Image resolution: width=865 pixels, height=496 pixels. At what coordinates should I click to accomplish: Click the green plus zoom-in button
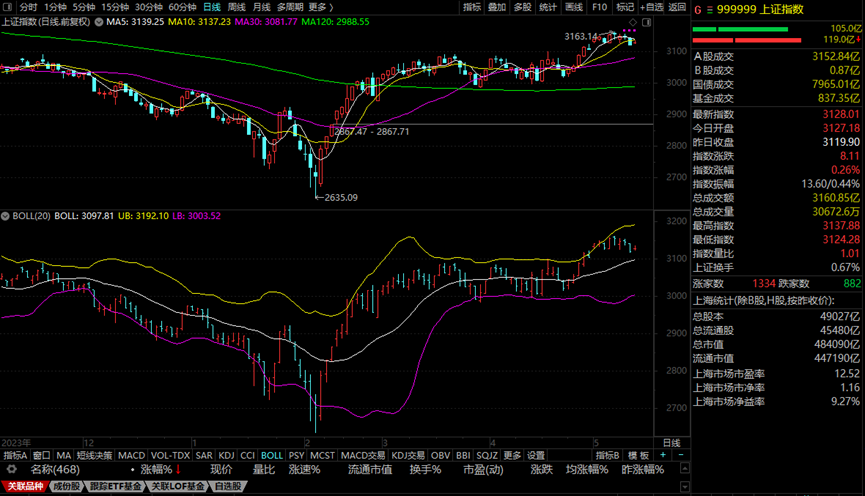pyautogui.click(x=663, y=455)
